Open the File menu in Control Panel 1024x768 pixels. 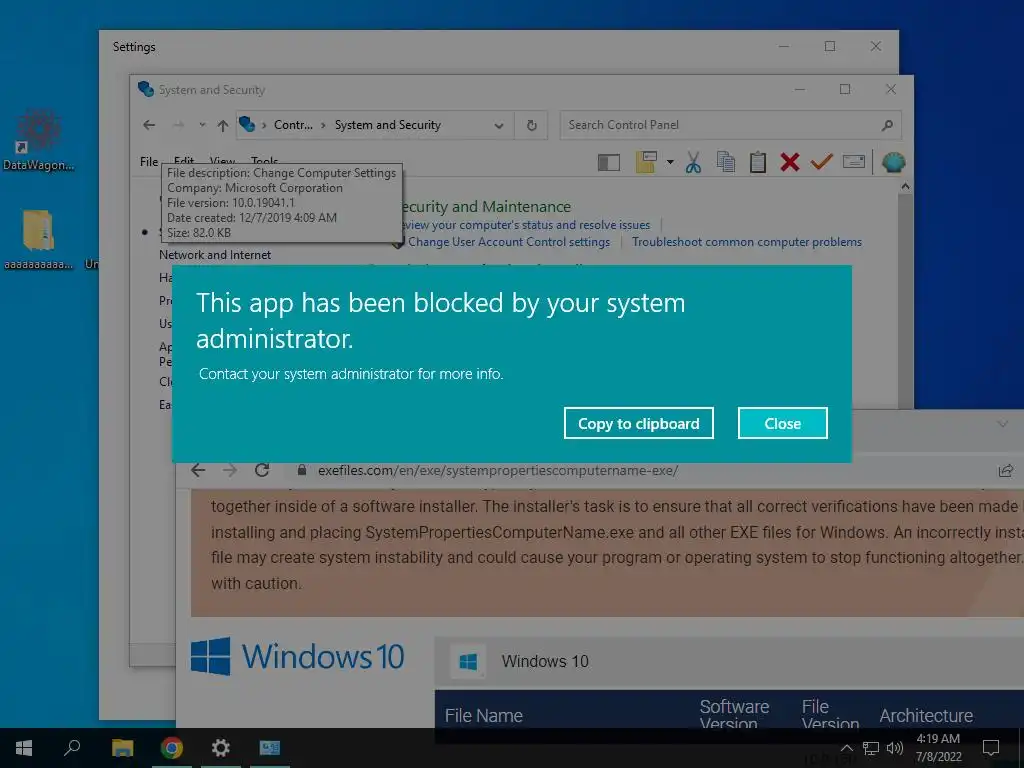pos(149,161)
